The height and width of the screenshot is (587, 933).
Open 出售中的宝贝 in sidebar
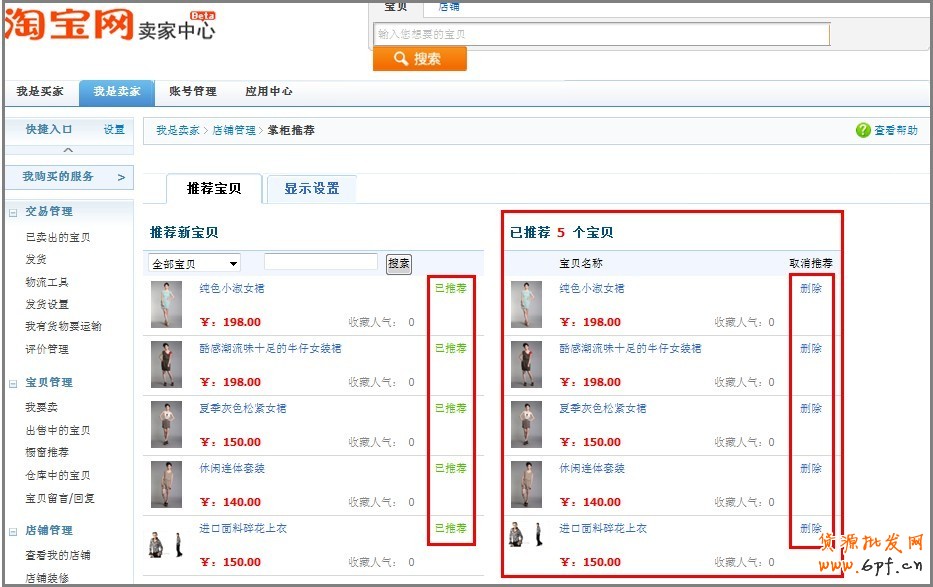(x=58, y=430)
